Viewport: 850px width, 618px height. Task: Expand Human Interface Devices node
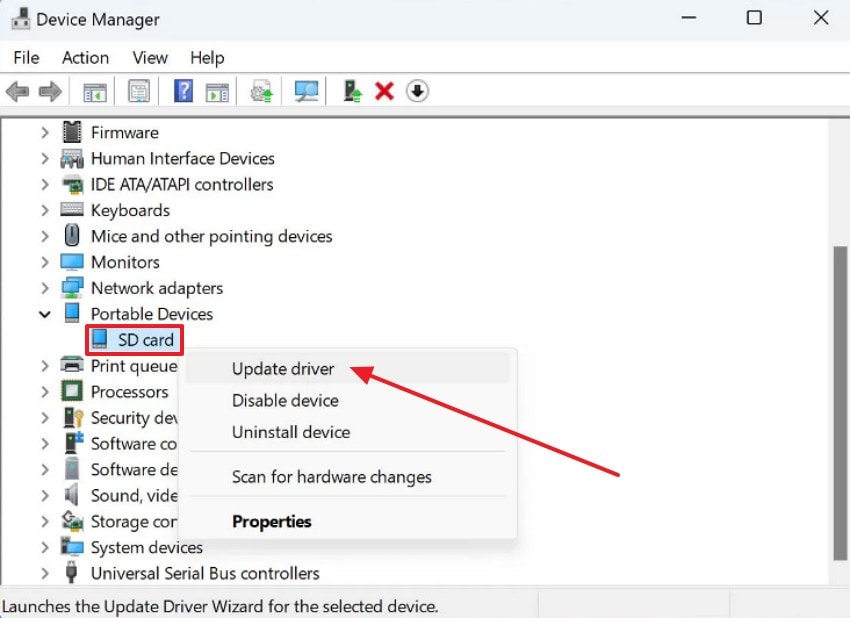pos(45,158)
